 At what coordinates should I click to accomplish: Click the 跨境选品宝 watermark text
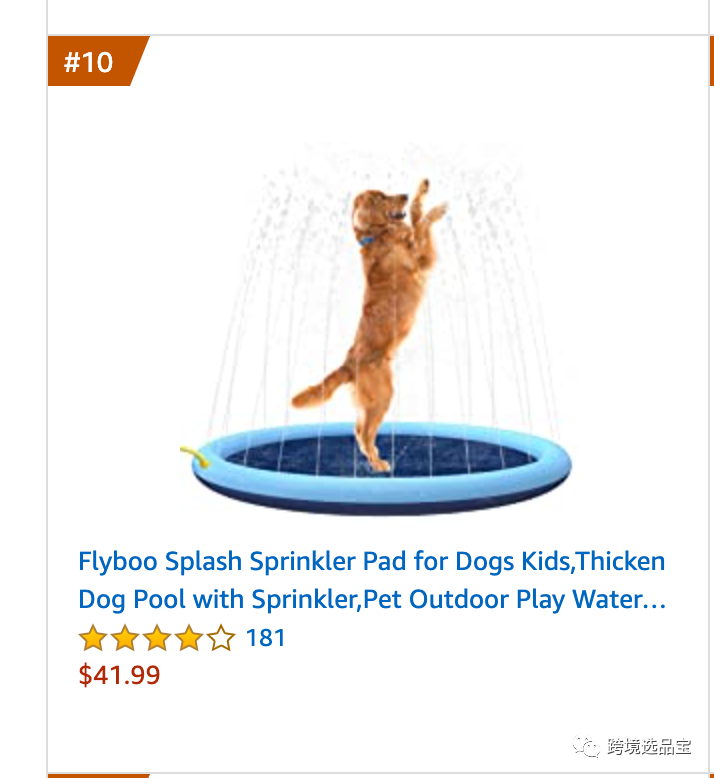pos(649,747)
